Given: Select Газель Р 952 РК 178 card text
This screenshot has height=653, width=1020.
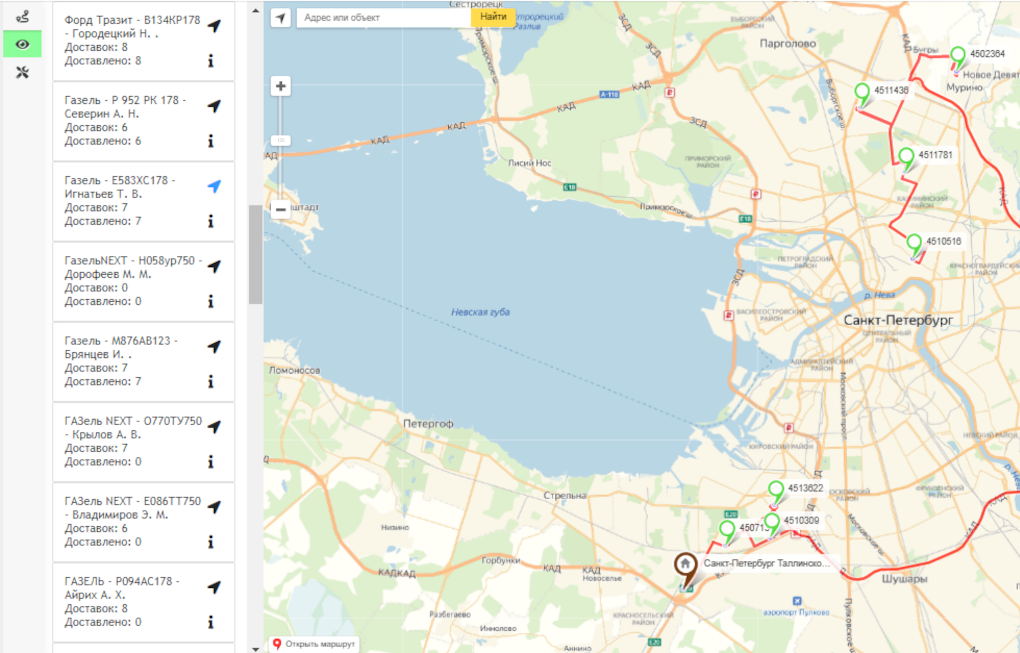Looking at the screenshot, I should click(125, 120).
